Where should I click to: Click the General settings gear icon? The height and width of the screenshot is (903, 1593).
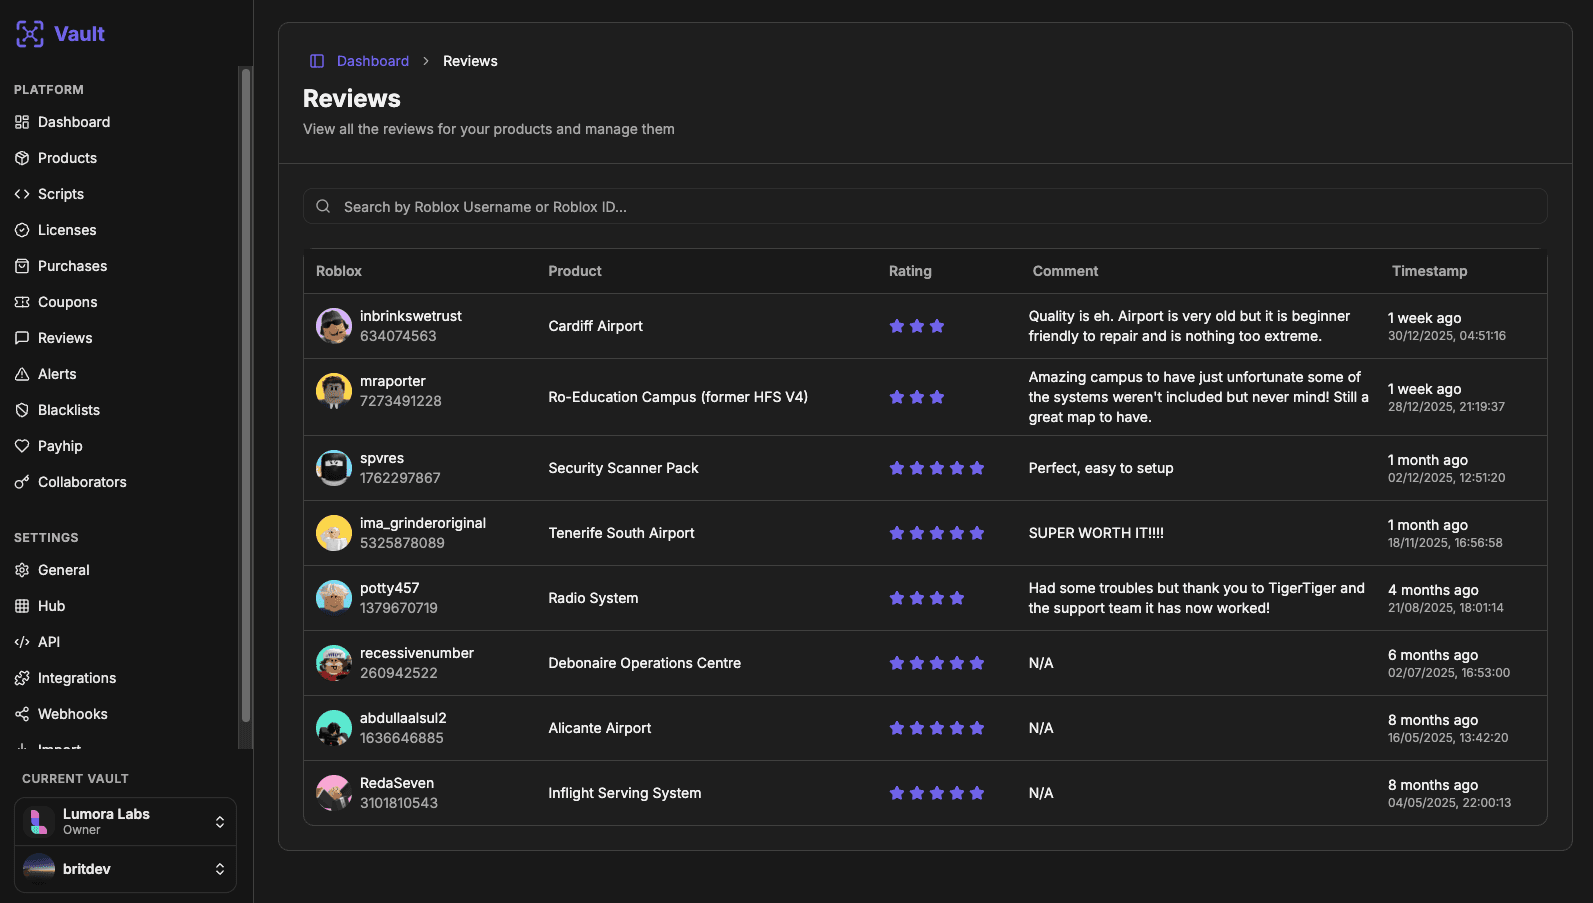coord(22,570)
